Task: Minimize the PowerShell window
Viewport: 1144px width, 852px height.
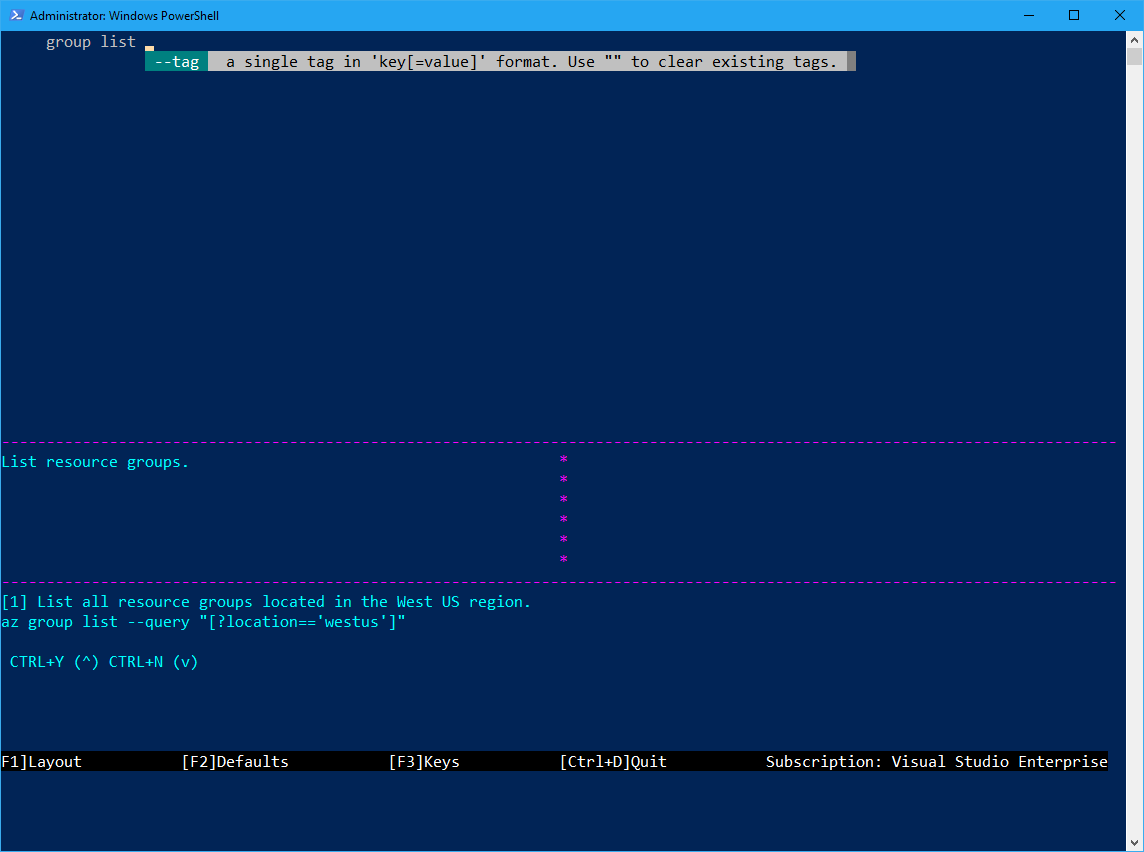Action: 1029,15
